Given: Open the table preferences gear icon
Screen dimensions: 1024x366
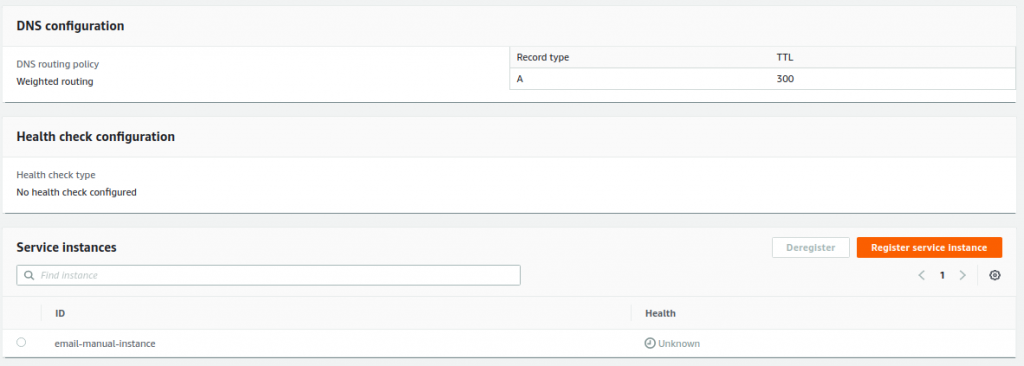Looking at the screenshot, I should pyautogui.click(x=995, y=275).
